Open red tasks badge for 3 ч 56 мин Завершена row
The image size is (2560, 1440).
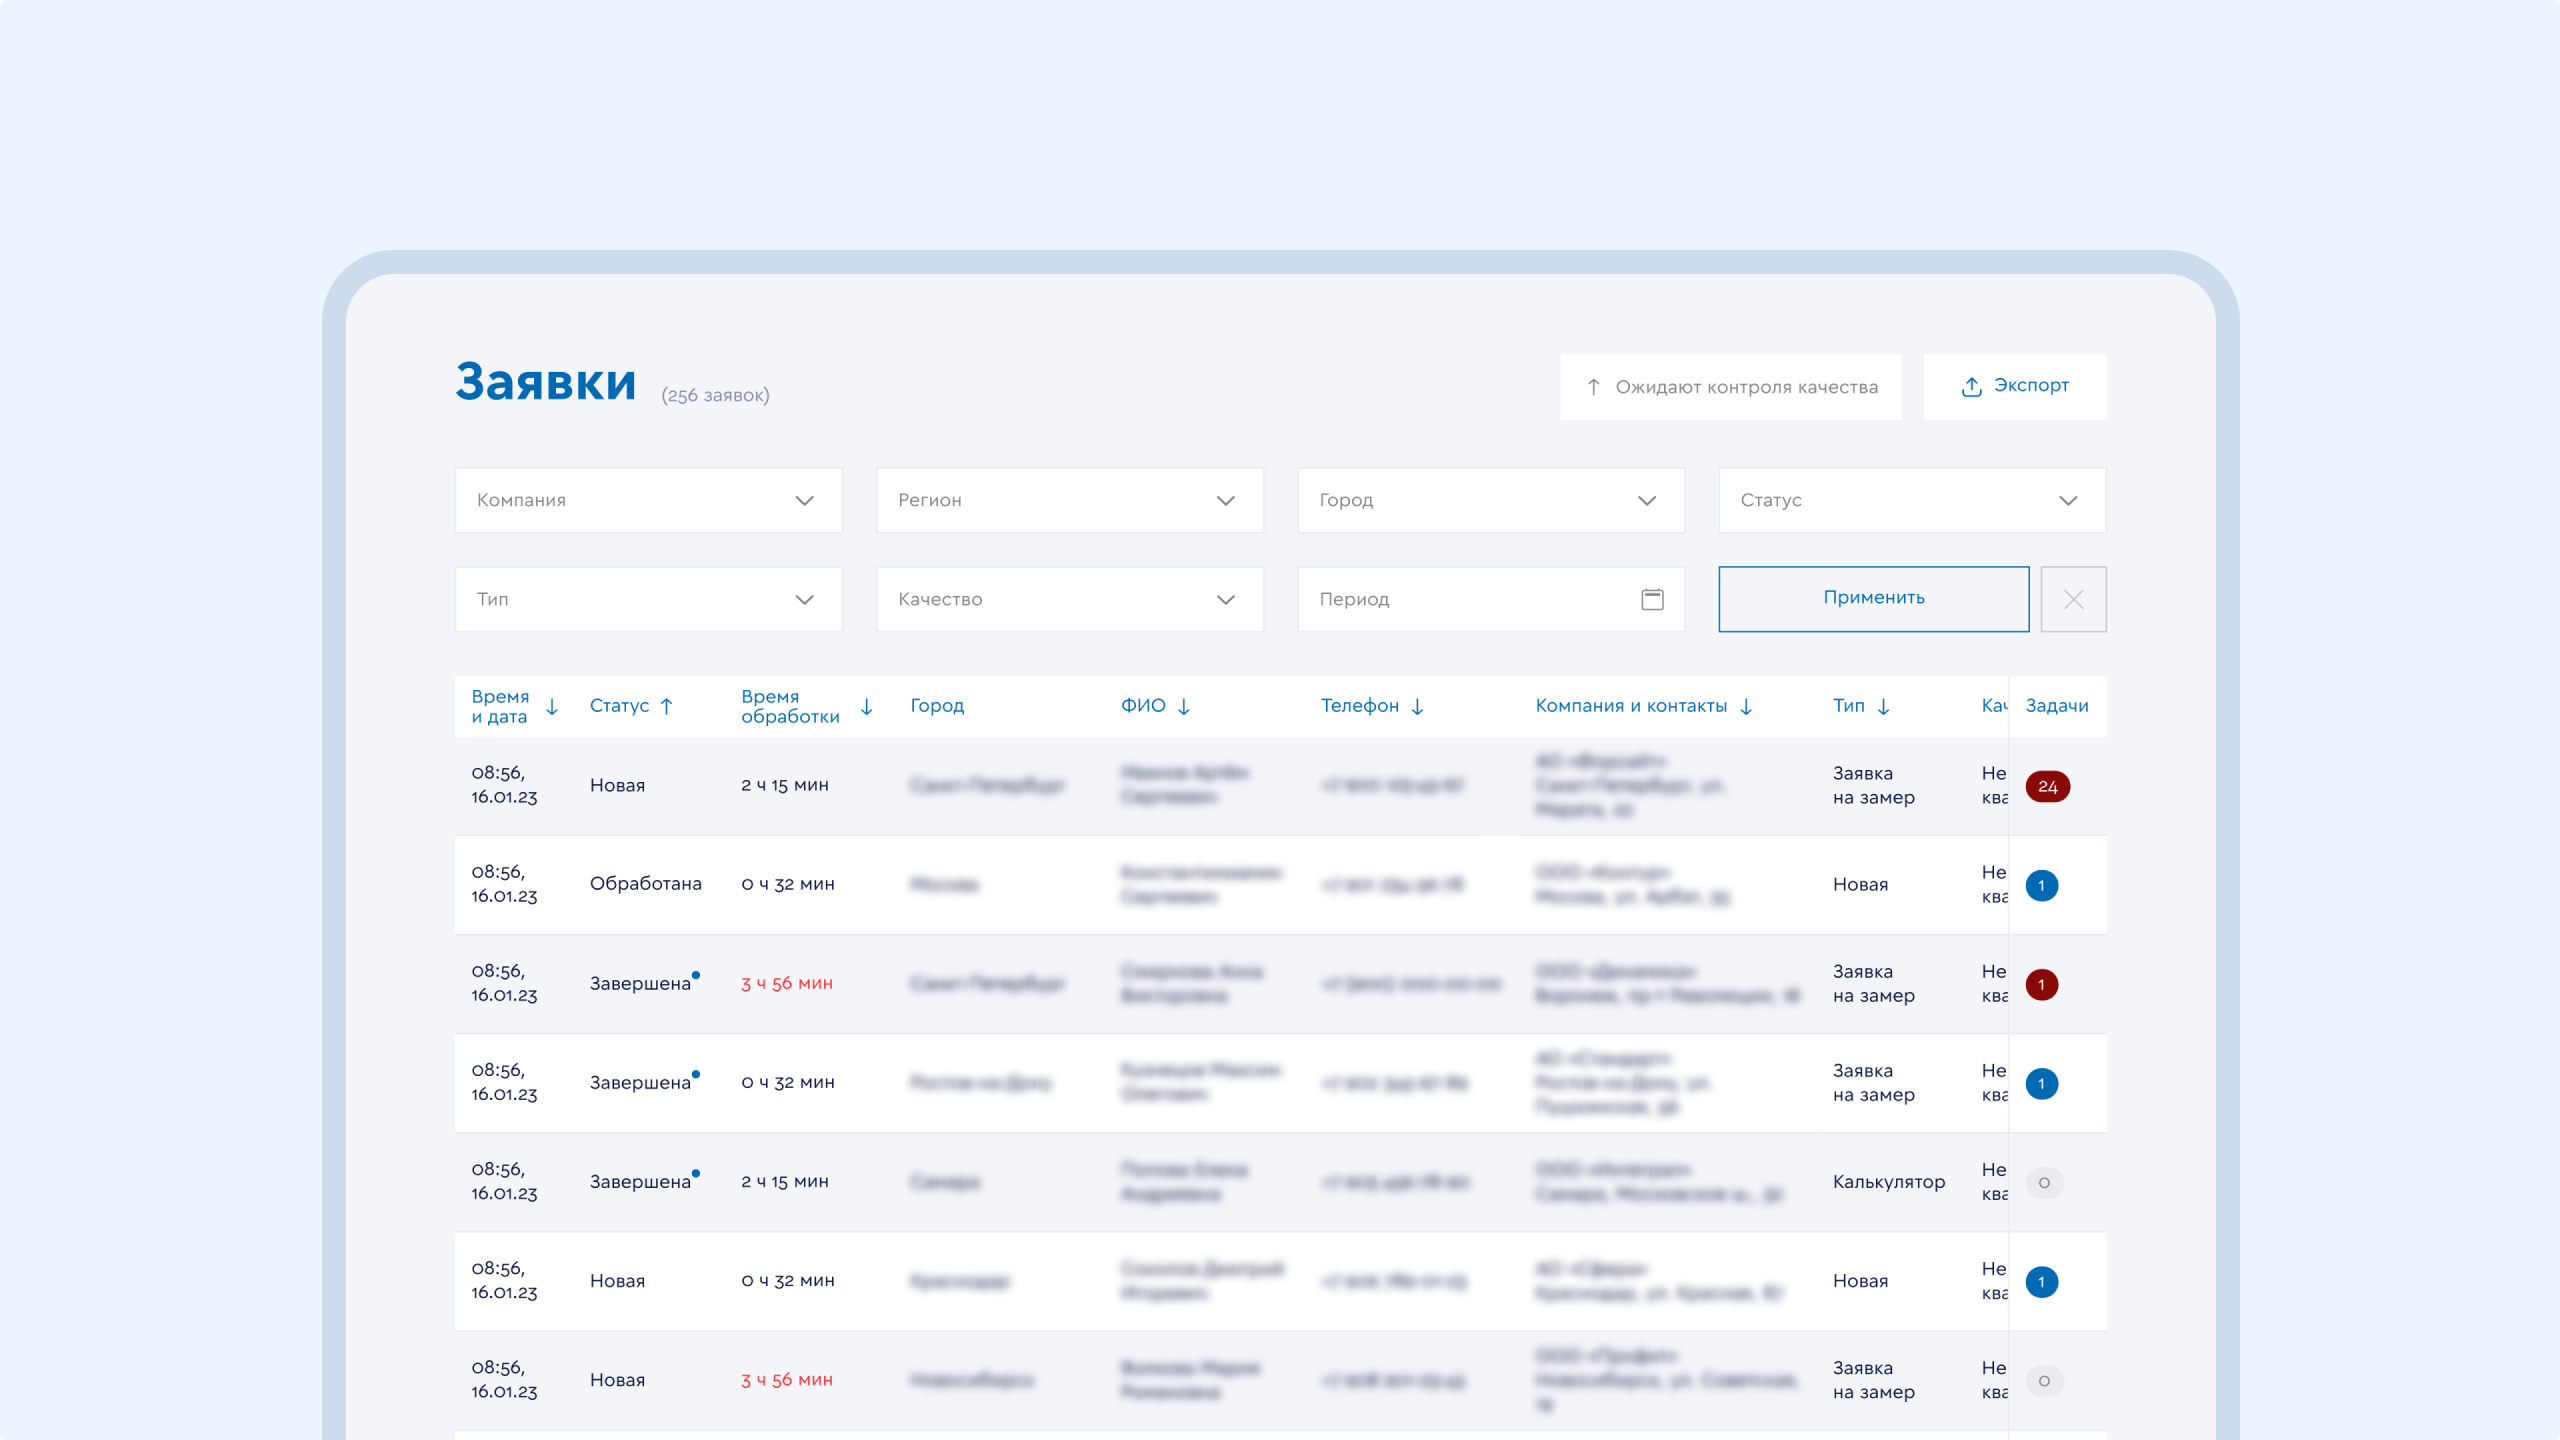point(2041,985)
